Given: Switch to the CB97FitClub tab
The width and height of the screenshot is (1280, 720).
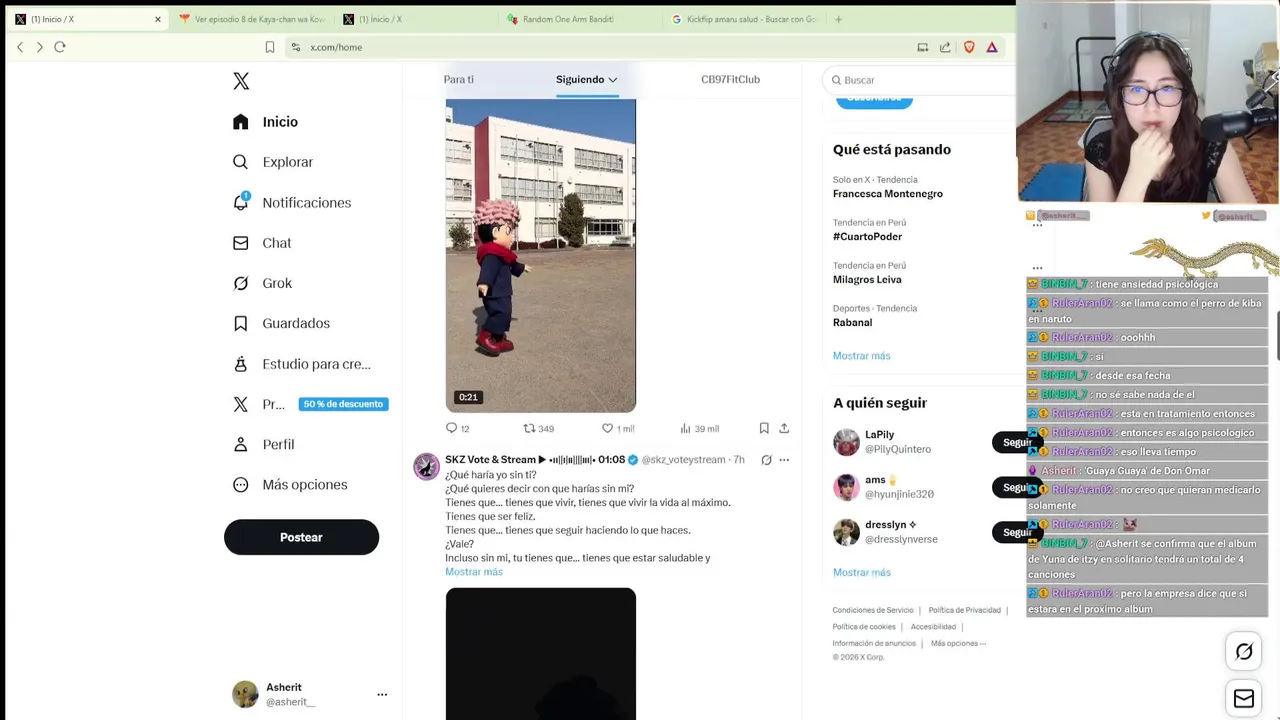Looking at the screenshot, I should point(730,79).
